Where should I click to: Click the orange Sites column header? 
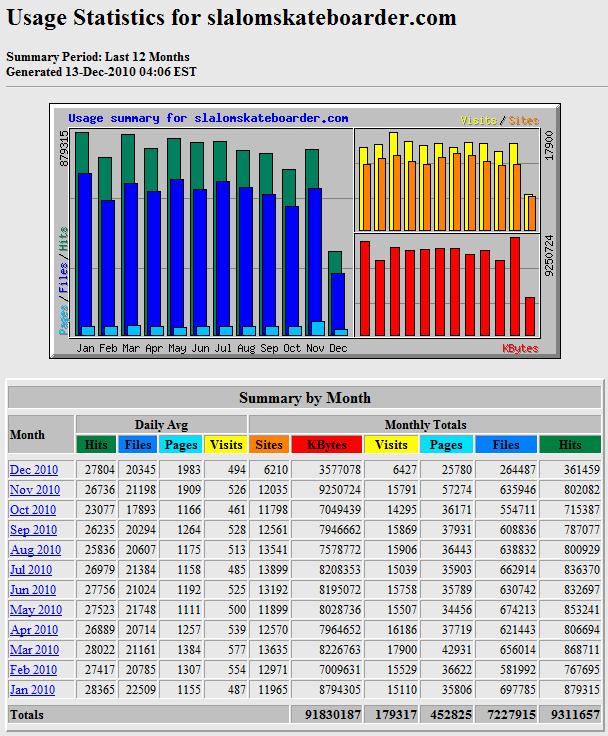(268, 445)
